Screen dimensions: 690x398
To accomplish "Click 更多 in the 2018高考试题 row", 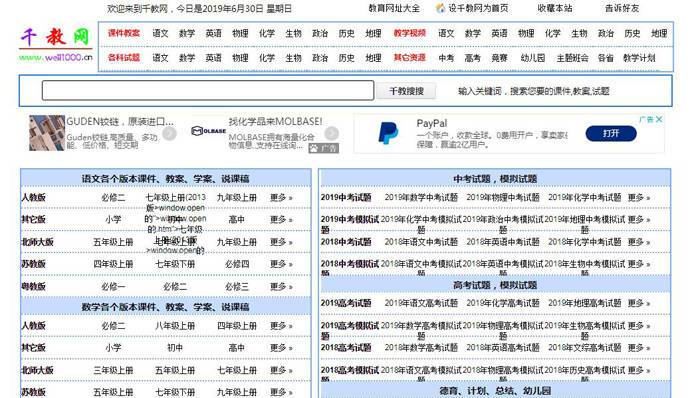I will click(x=639, y=347).
